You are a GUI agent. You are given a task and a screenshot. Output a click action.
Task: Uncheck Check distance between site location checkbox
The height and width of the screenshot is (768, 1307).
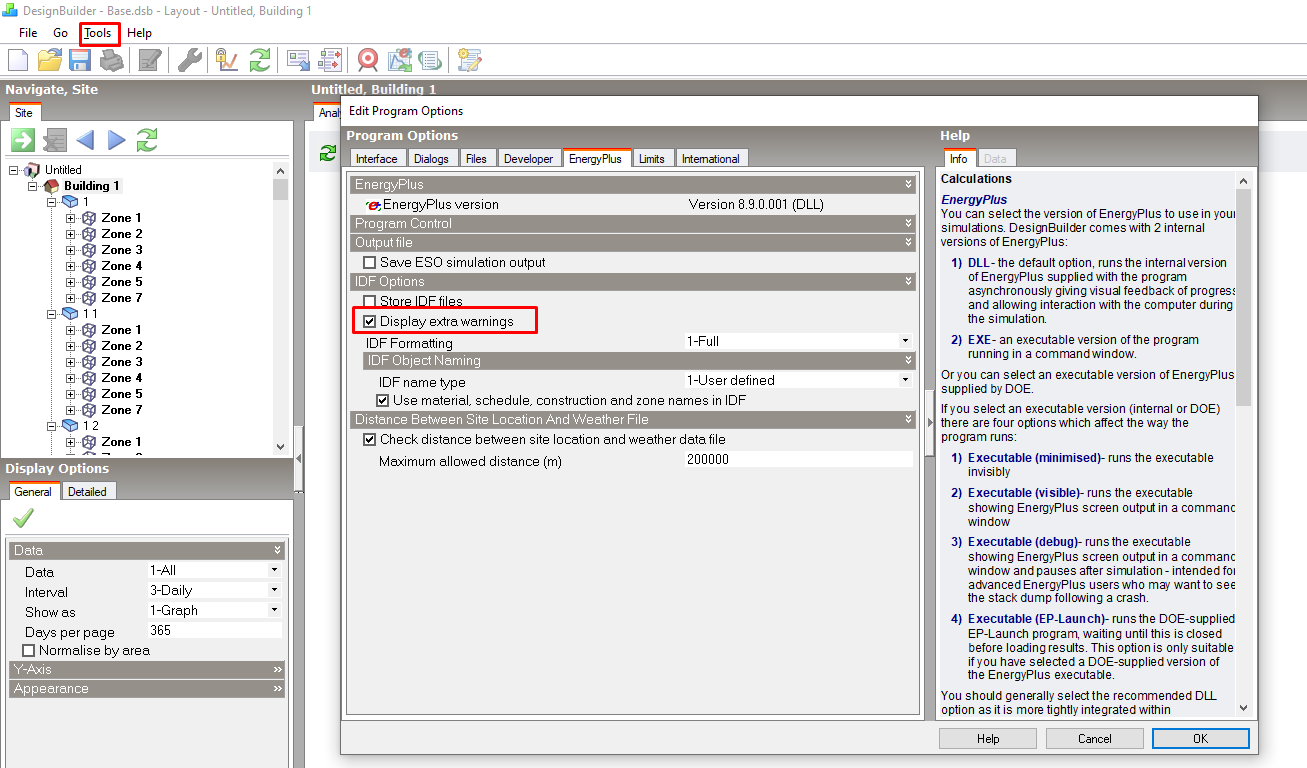click(x=370, y=439)
